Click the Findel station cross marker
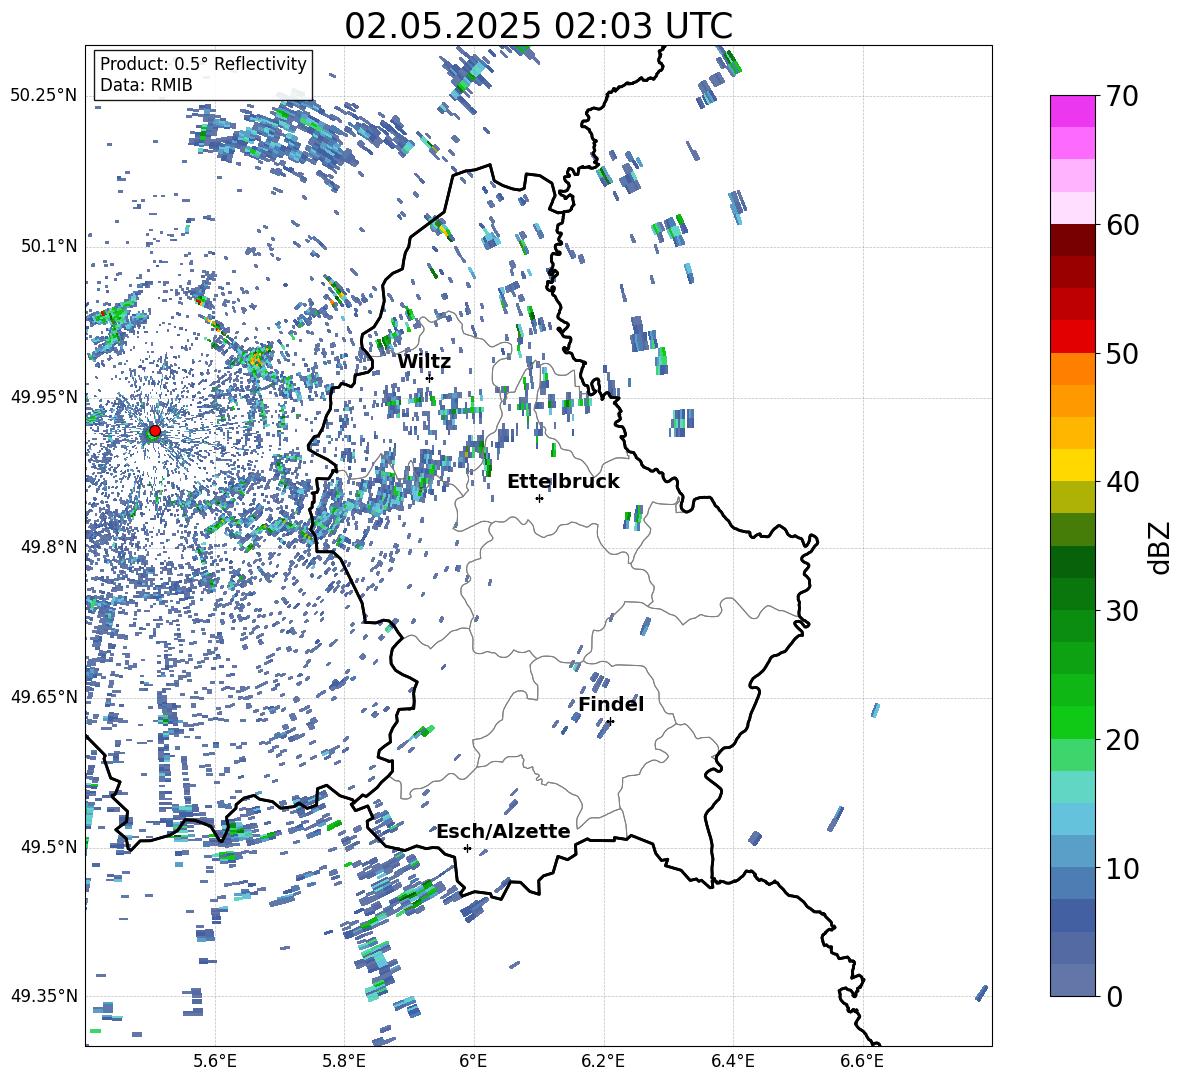Image resolution: width=1184 pixels, height=1081 pixels. point(610,721)
